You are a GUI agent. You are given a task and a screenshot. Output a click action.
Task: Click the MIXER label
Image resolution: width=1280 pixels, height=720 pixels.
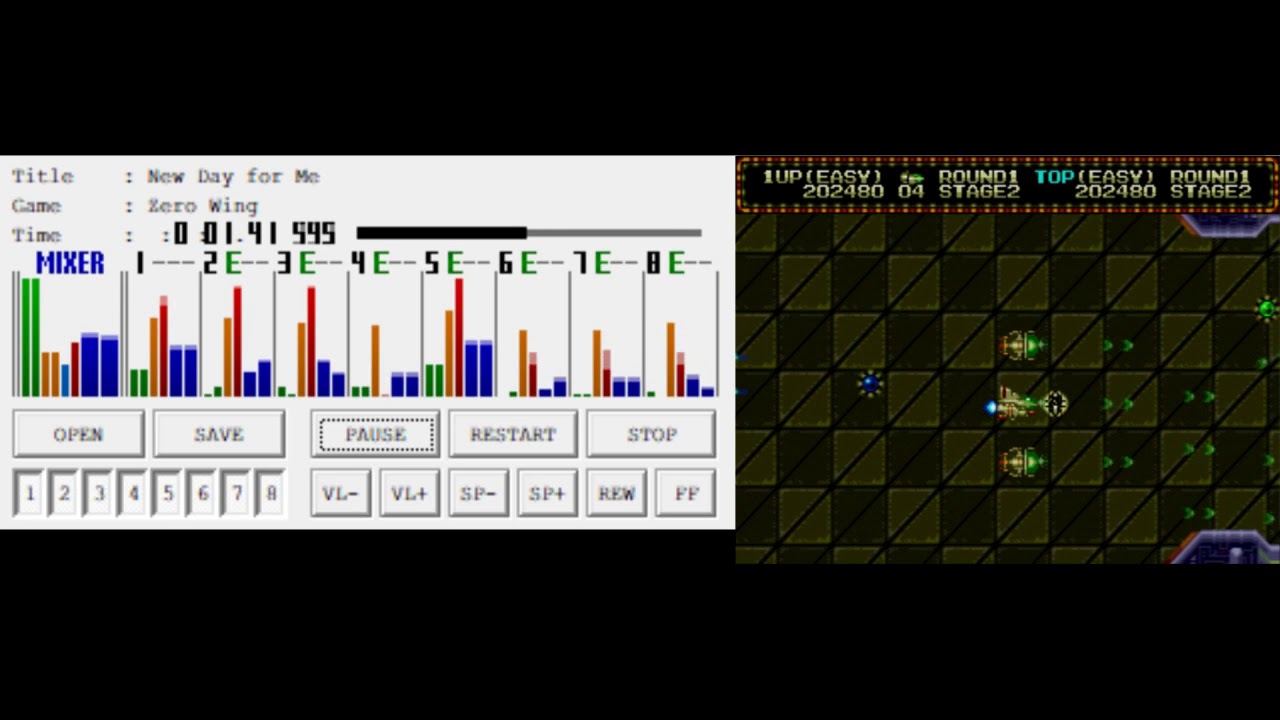coord(70,263)
